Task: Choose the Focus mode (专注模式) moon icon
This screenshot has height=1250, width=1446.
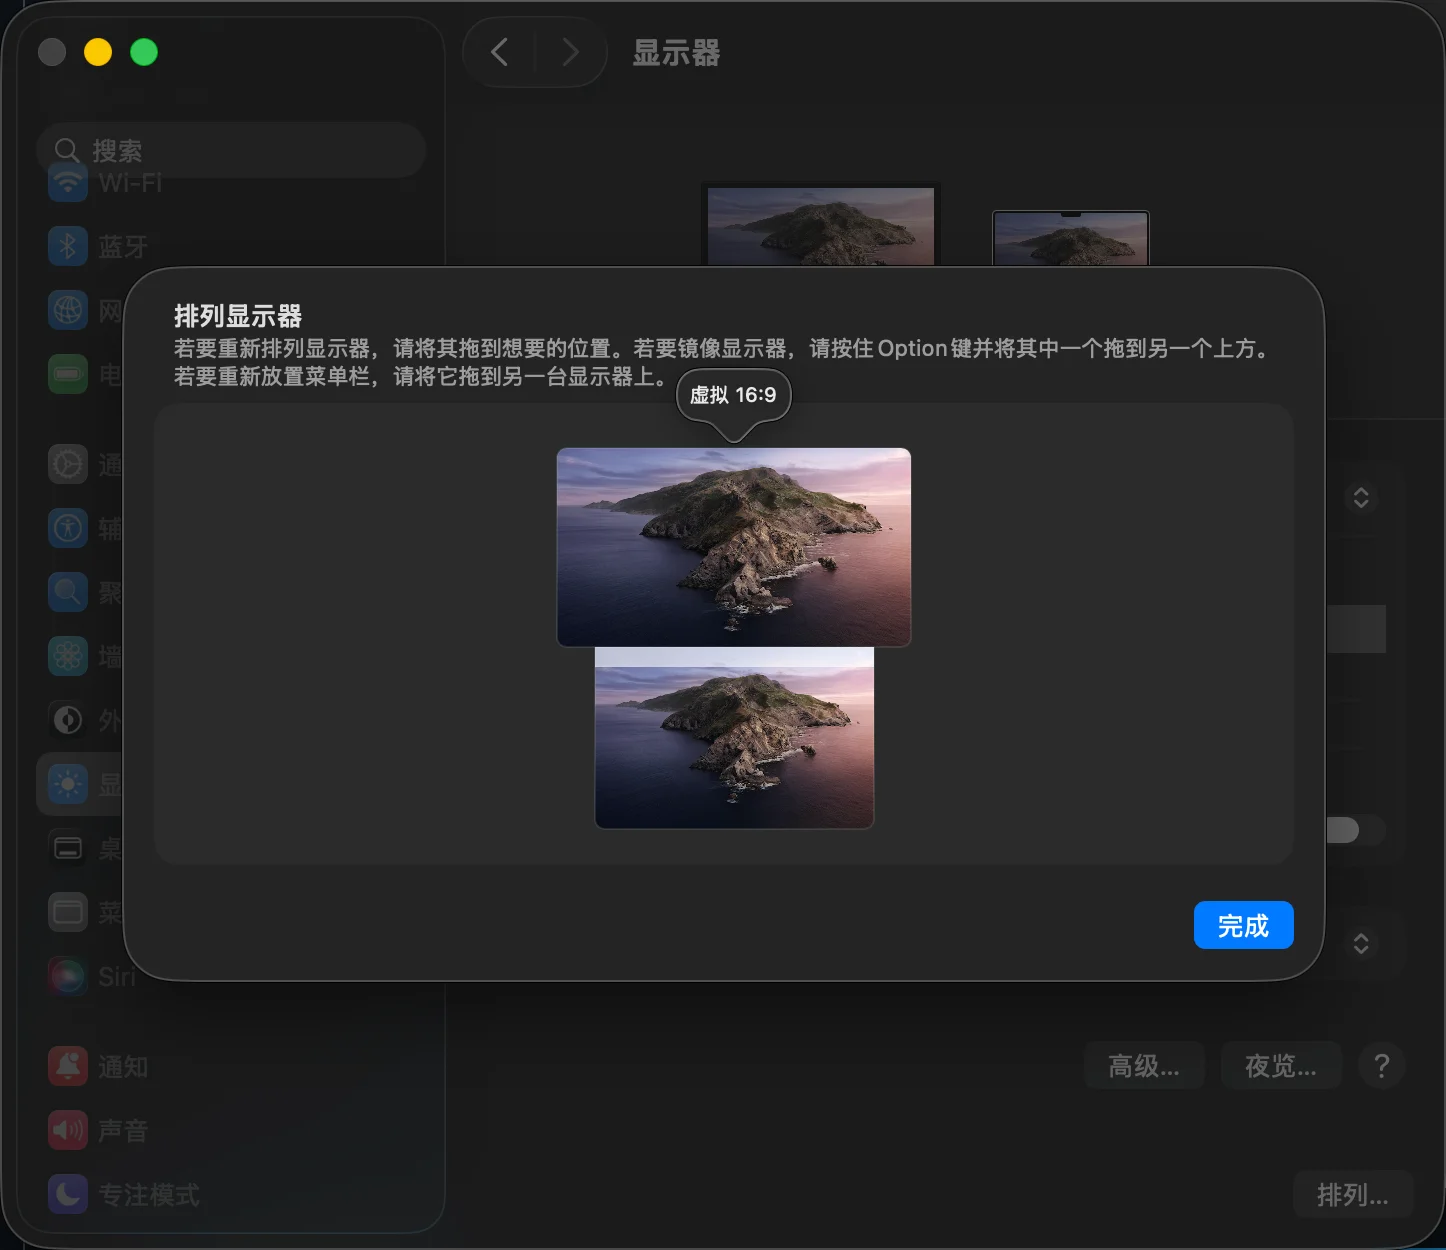Action: (x=68, y=1194)
